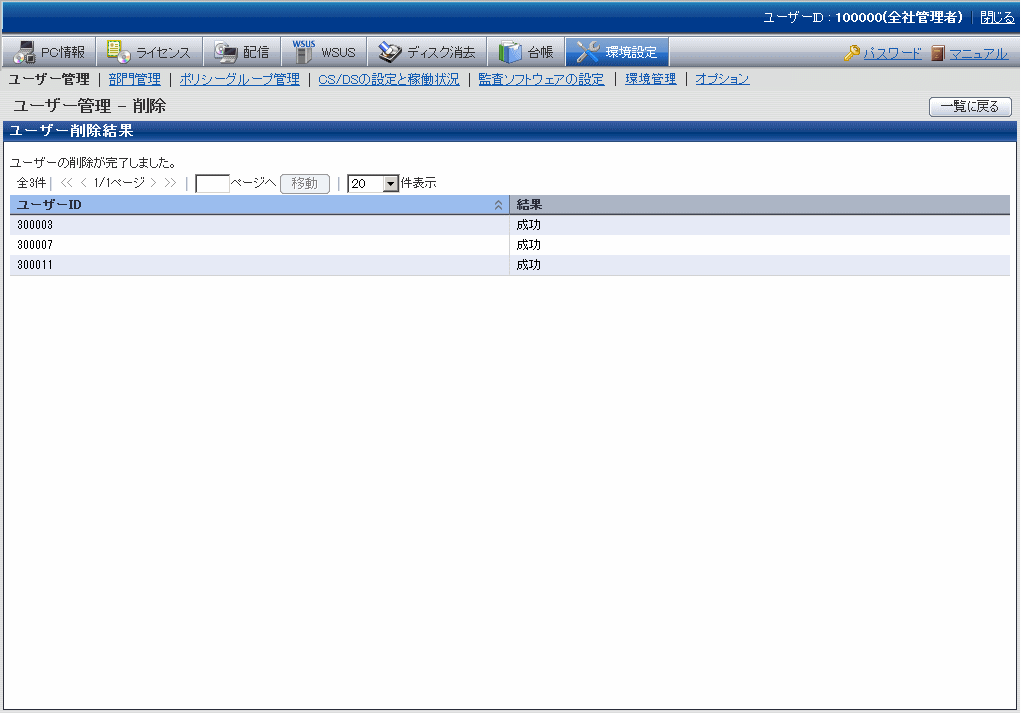Go to CS/DSの設定と稼働状況

(389, 79)
